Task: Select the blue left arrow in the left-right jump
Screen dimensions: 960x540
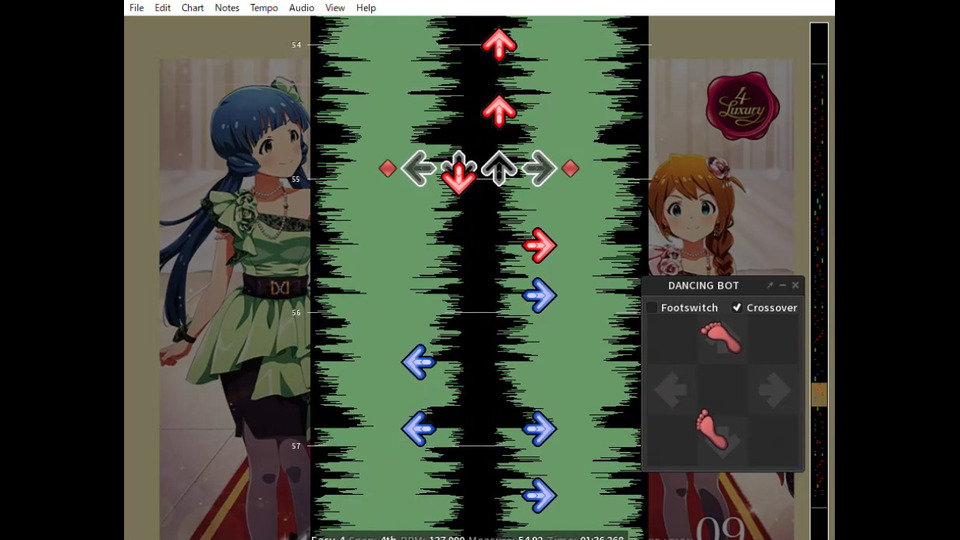Action: click(x=419, y=429)
